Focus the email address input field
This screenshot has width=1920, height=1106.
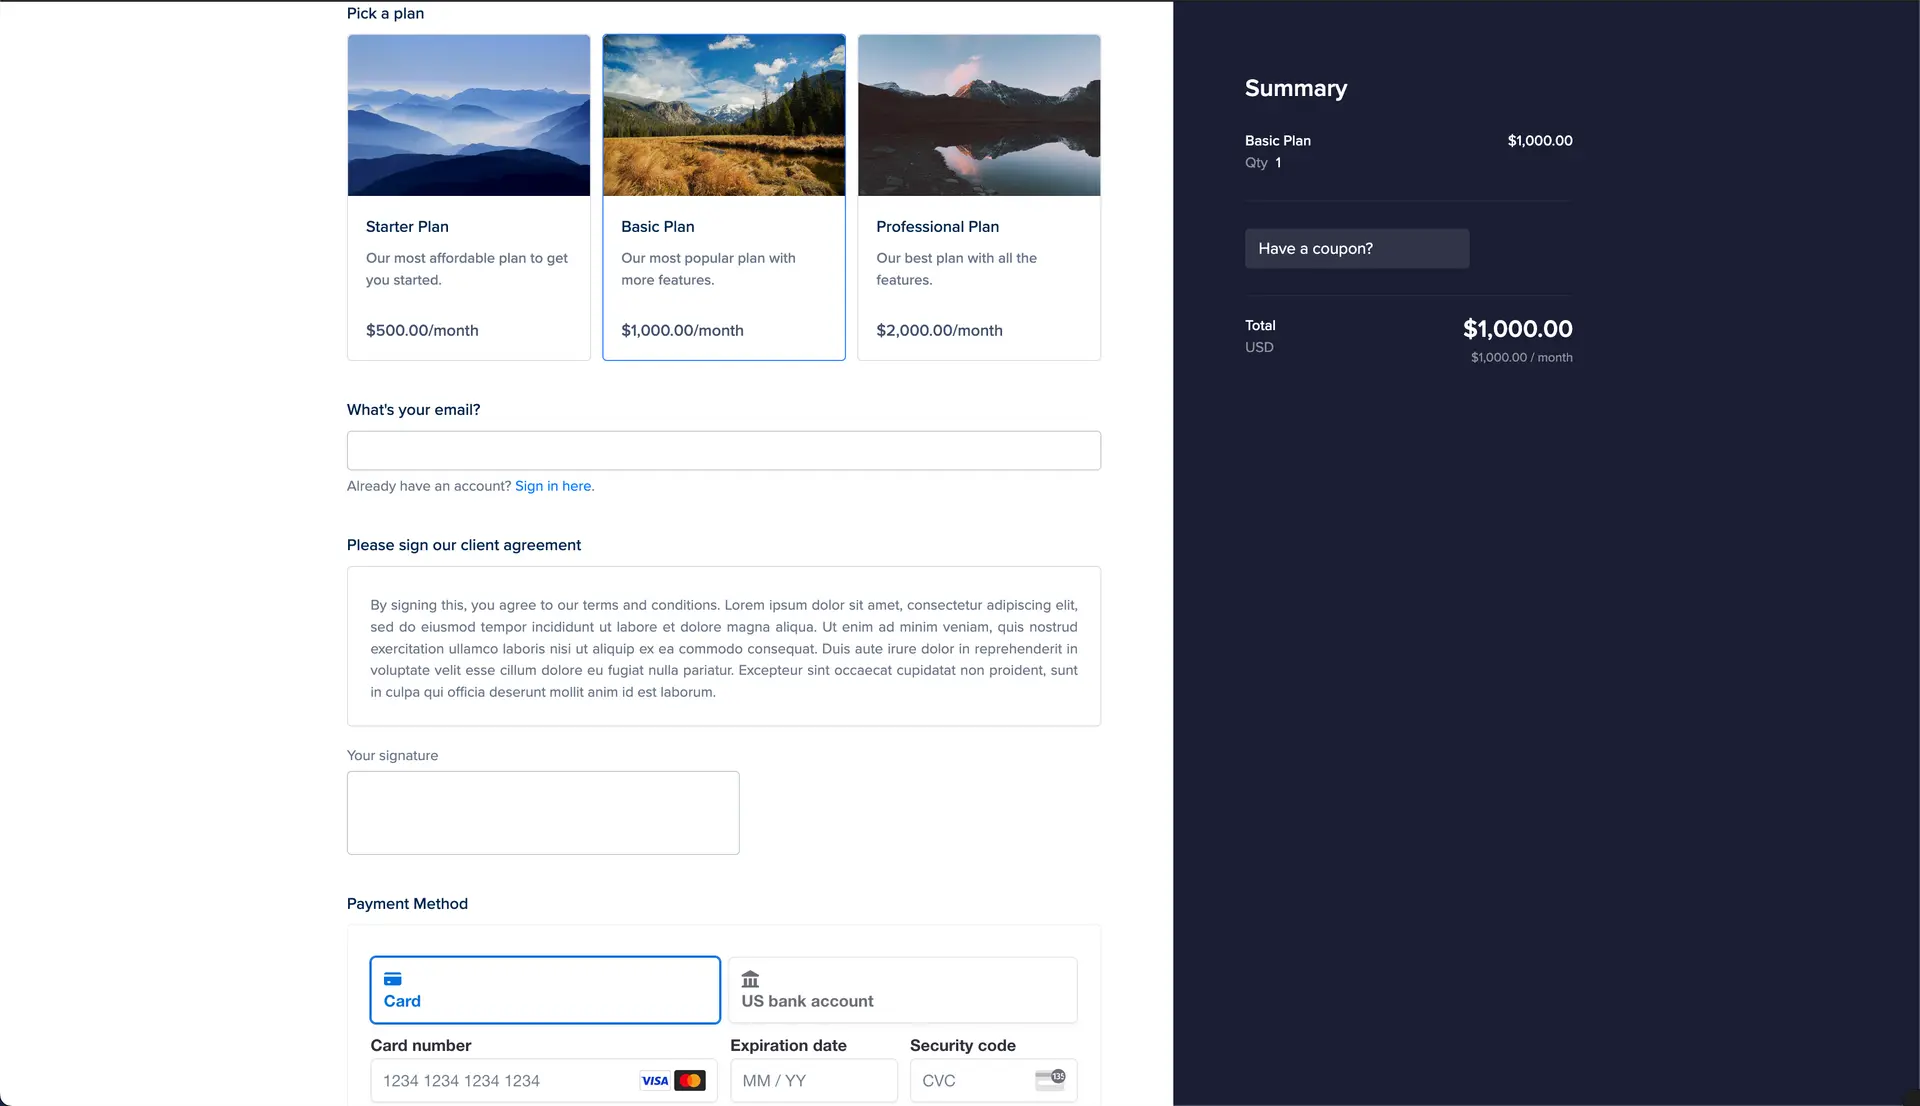click(723, 450)
